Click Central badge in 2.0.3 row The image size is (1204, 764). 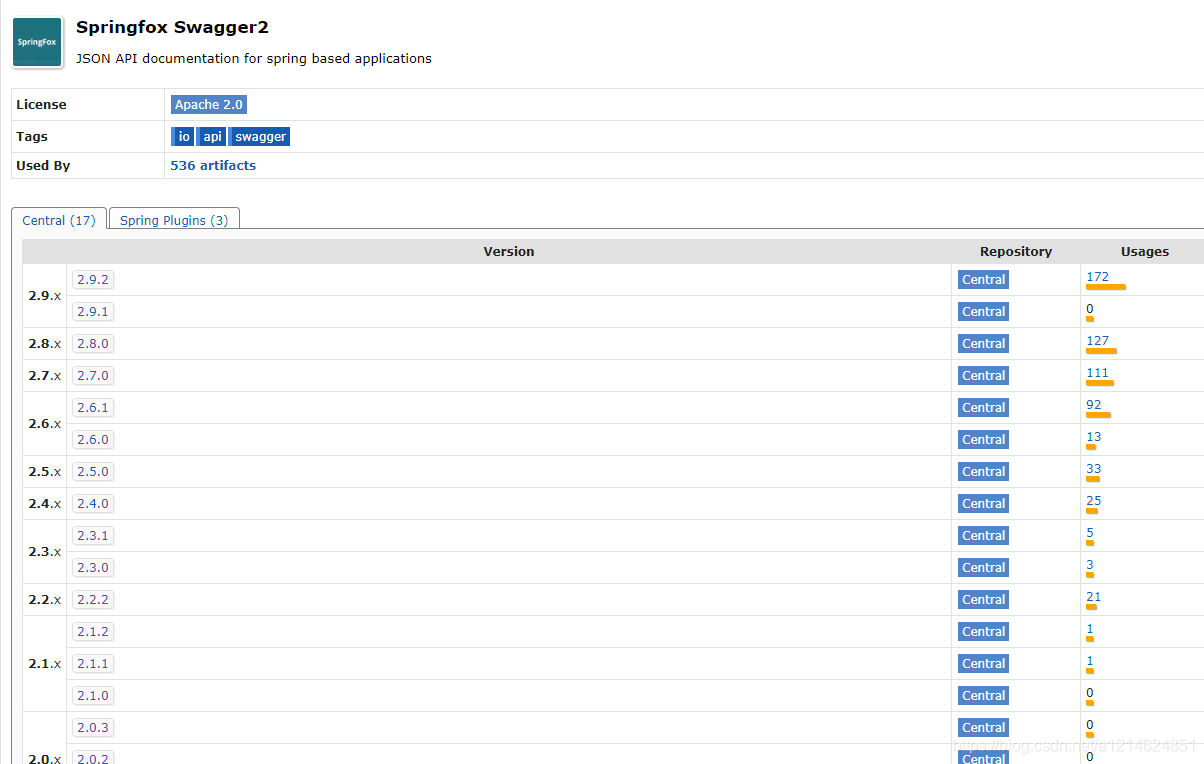(983, 728)
